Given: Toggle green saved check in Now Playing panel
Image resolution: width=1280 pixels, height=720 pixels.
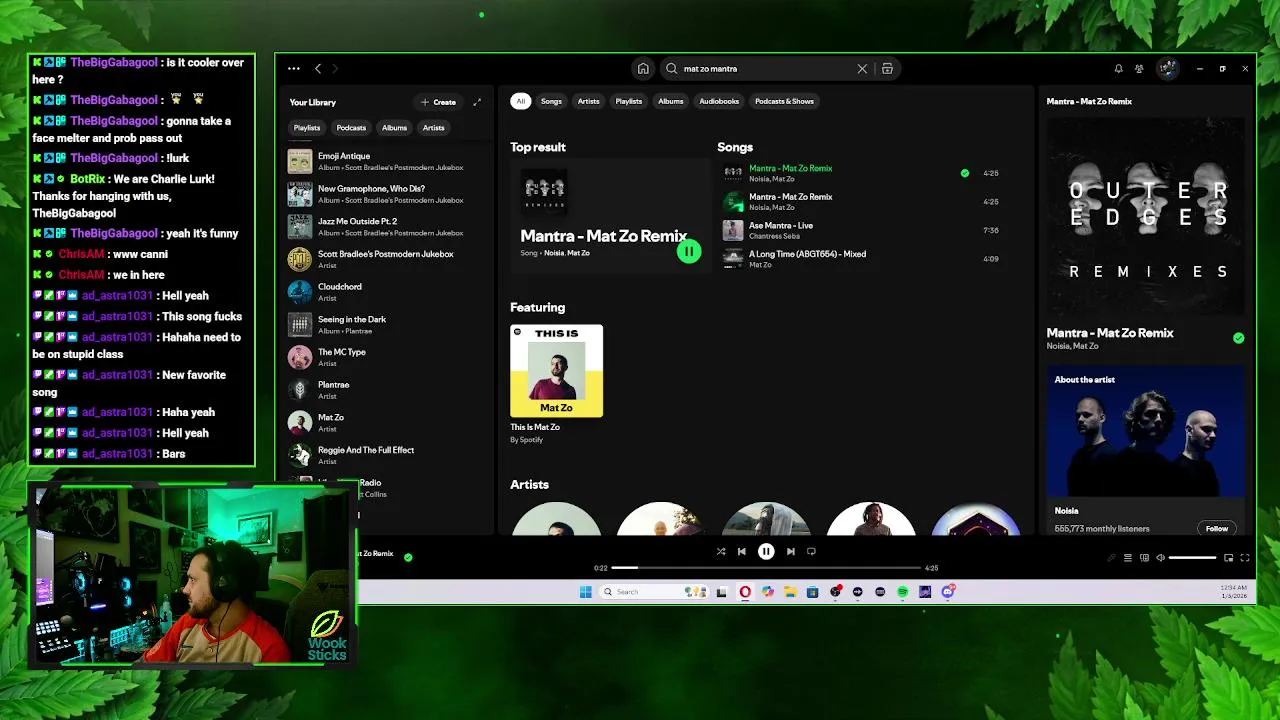Looking at the screenshot, I should [x=1239, y=338].
